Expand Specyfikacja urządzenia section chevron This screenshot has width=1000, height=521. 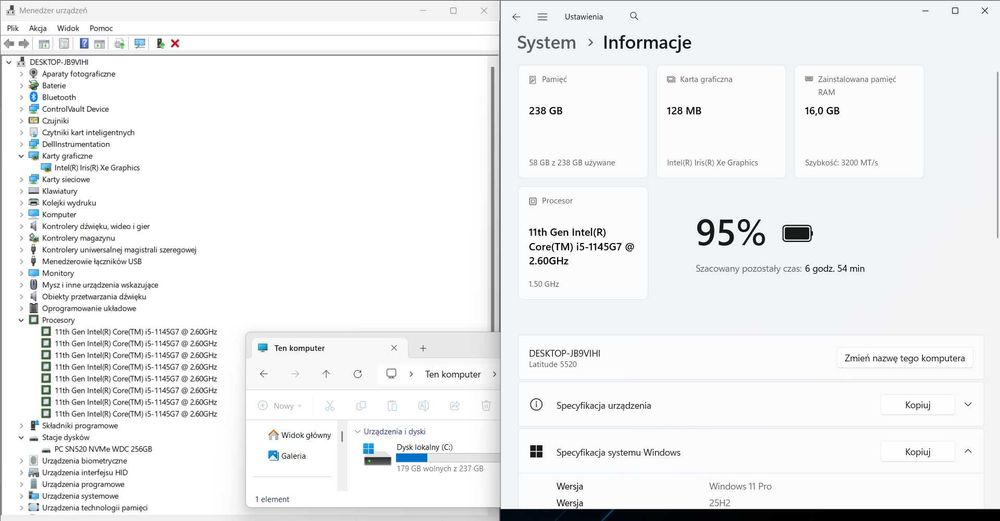(x=967, y=404)
